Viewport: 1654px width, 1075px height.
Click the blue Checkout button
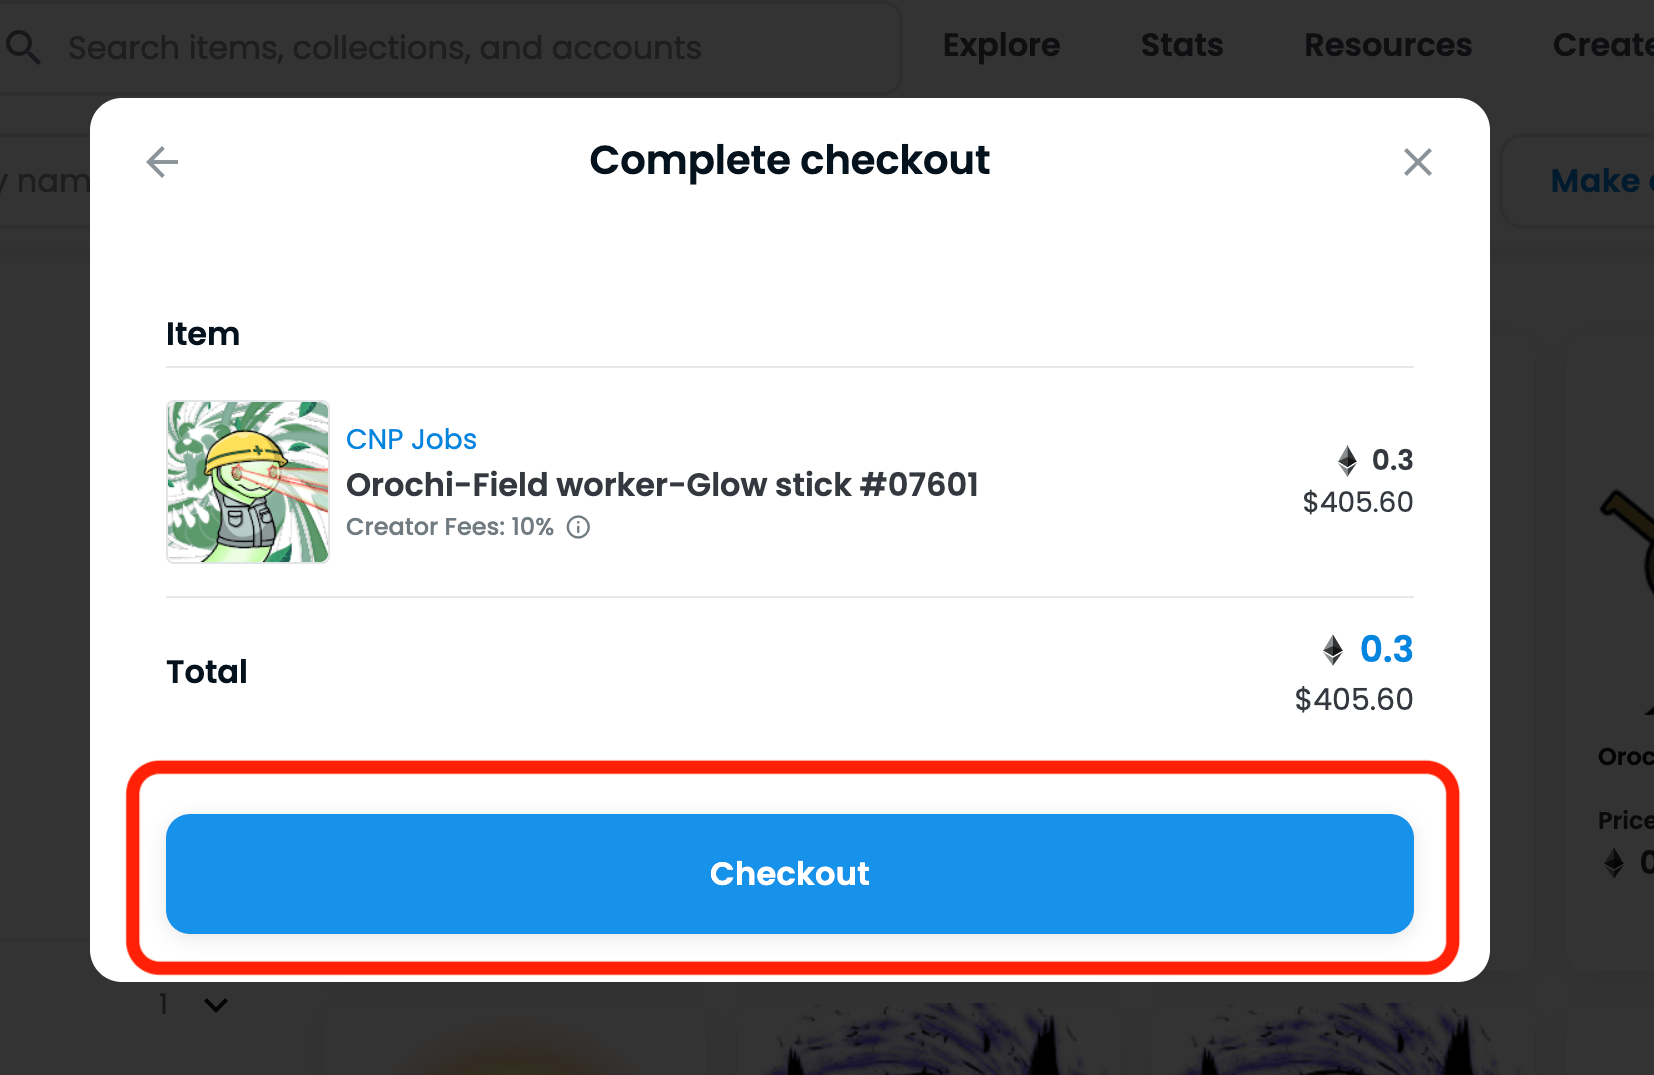tap(789, 874)
